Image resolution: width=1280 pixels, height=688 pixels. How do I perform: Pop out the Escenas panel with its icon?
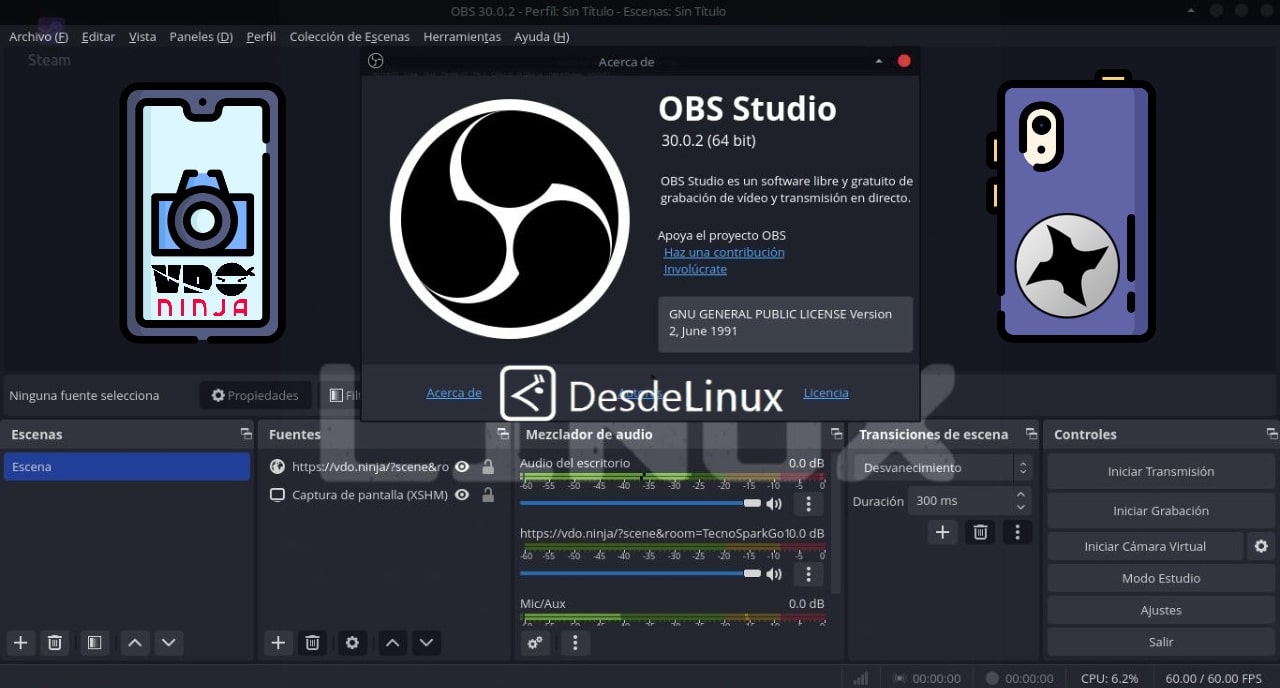coord(245,434)
